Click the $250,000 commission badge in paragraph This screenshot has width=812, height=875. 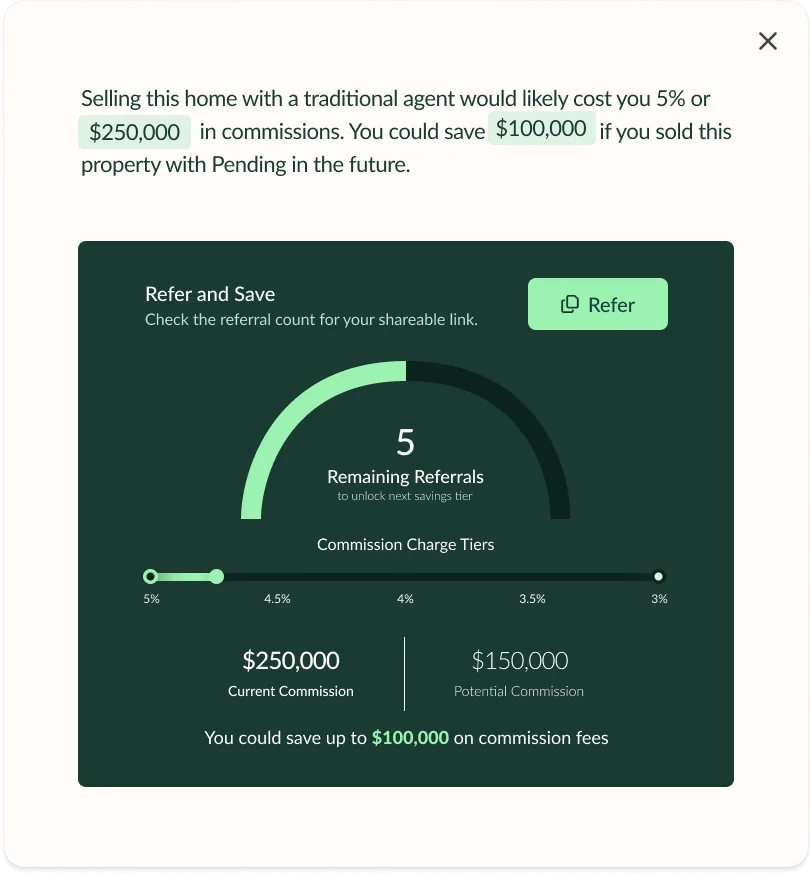tap(134, 132)
